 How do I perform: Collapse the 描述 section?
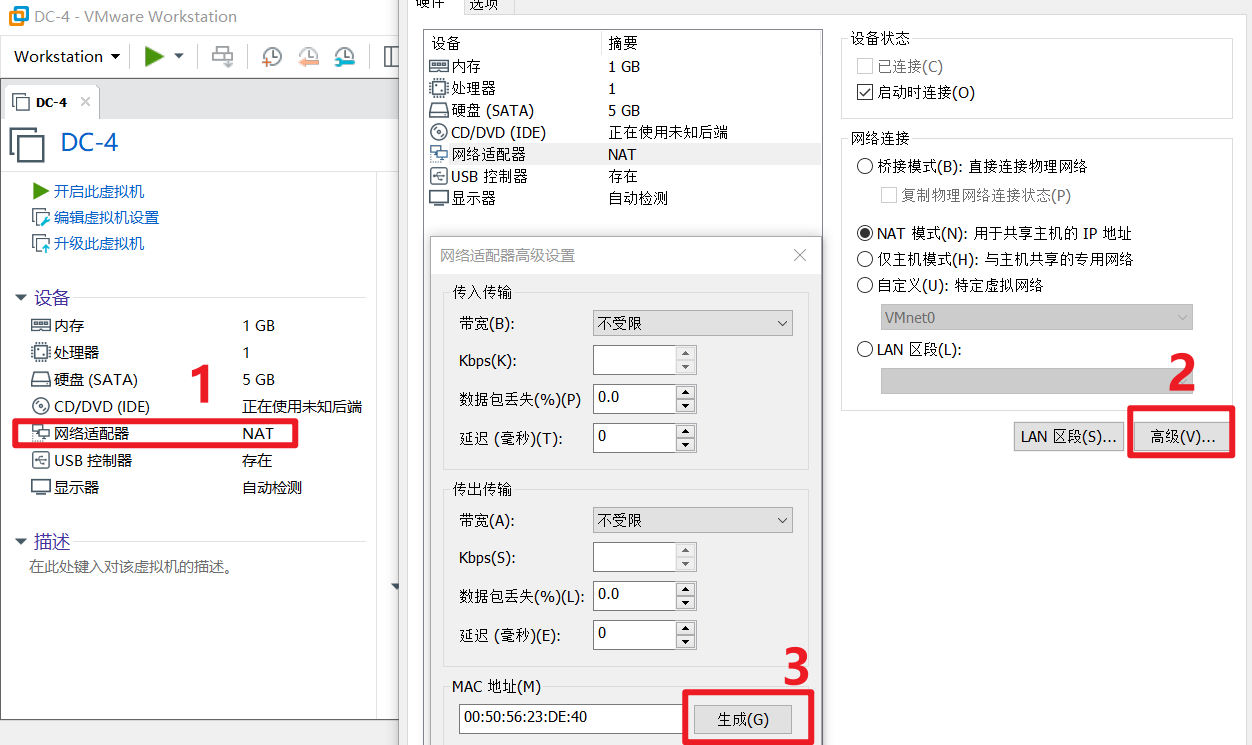[x=21, y=542]
